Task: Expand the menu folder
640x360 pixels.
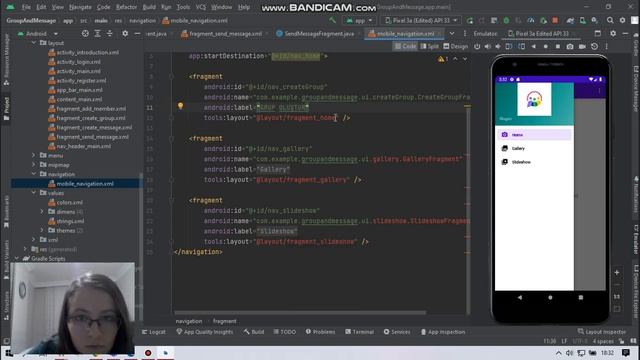Action: pyautogui.click(x=34, y=156)
